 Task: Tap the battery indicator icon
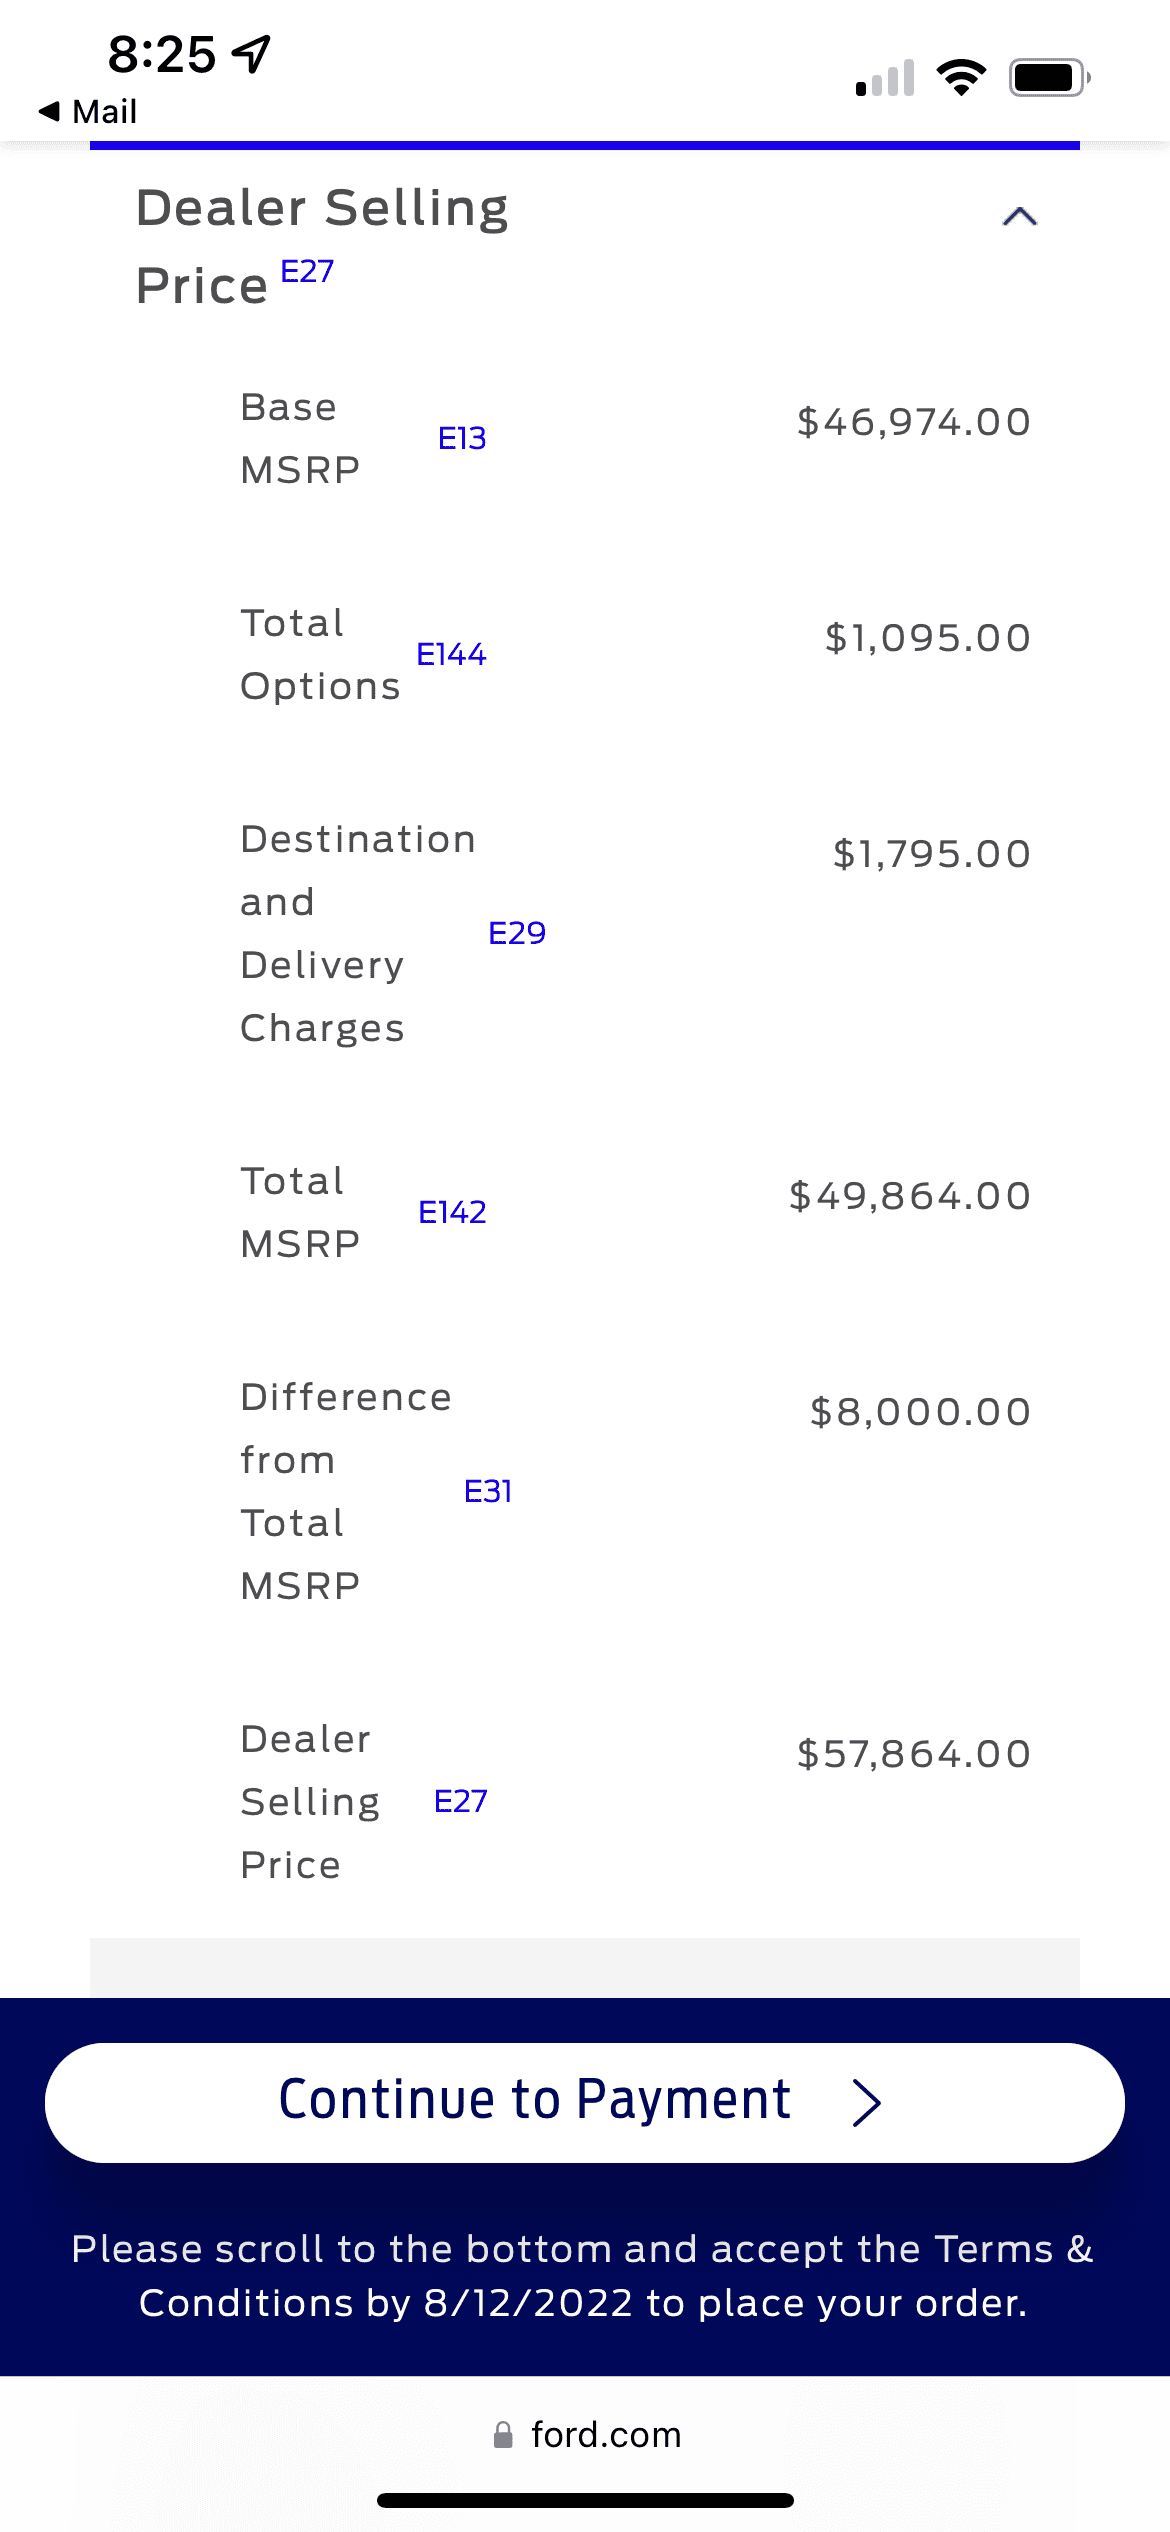click(1048, 77)
